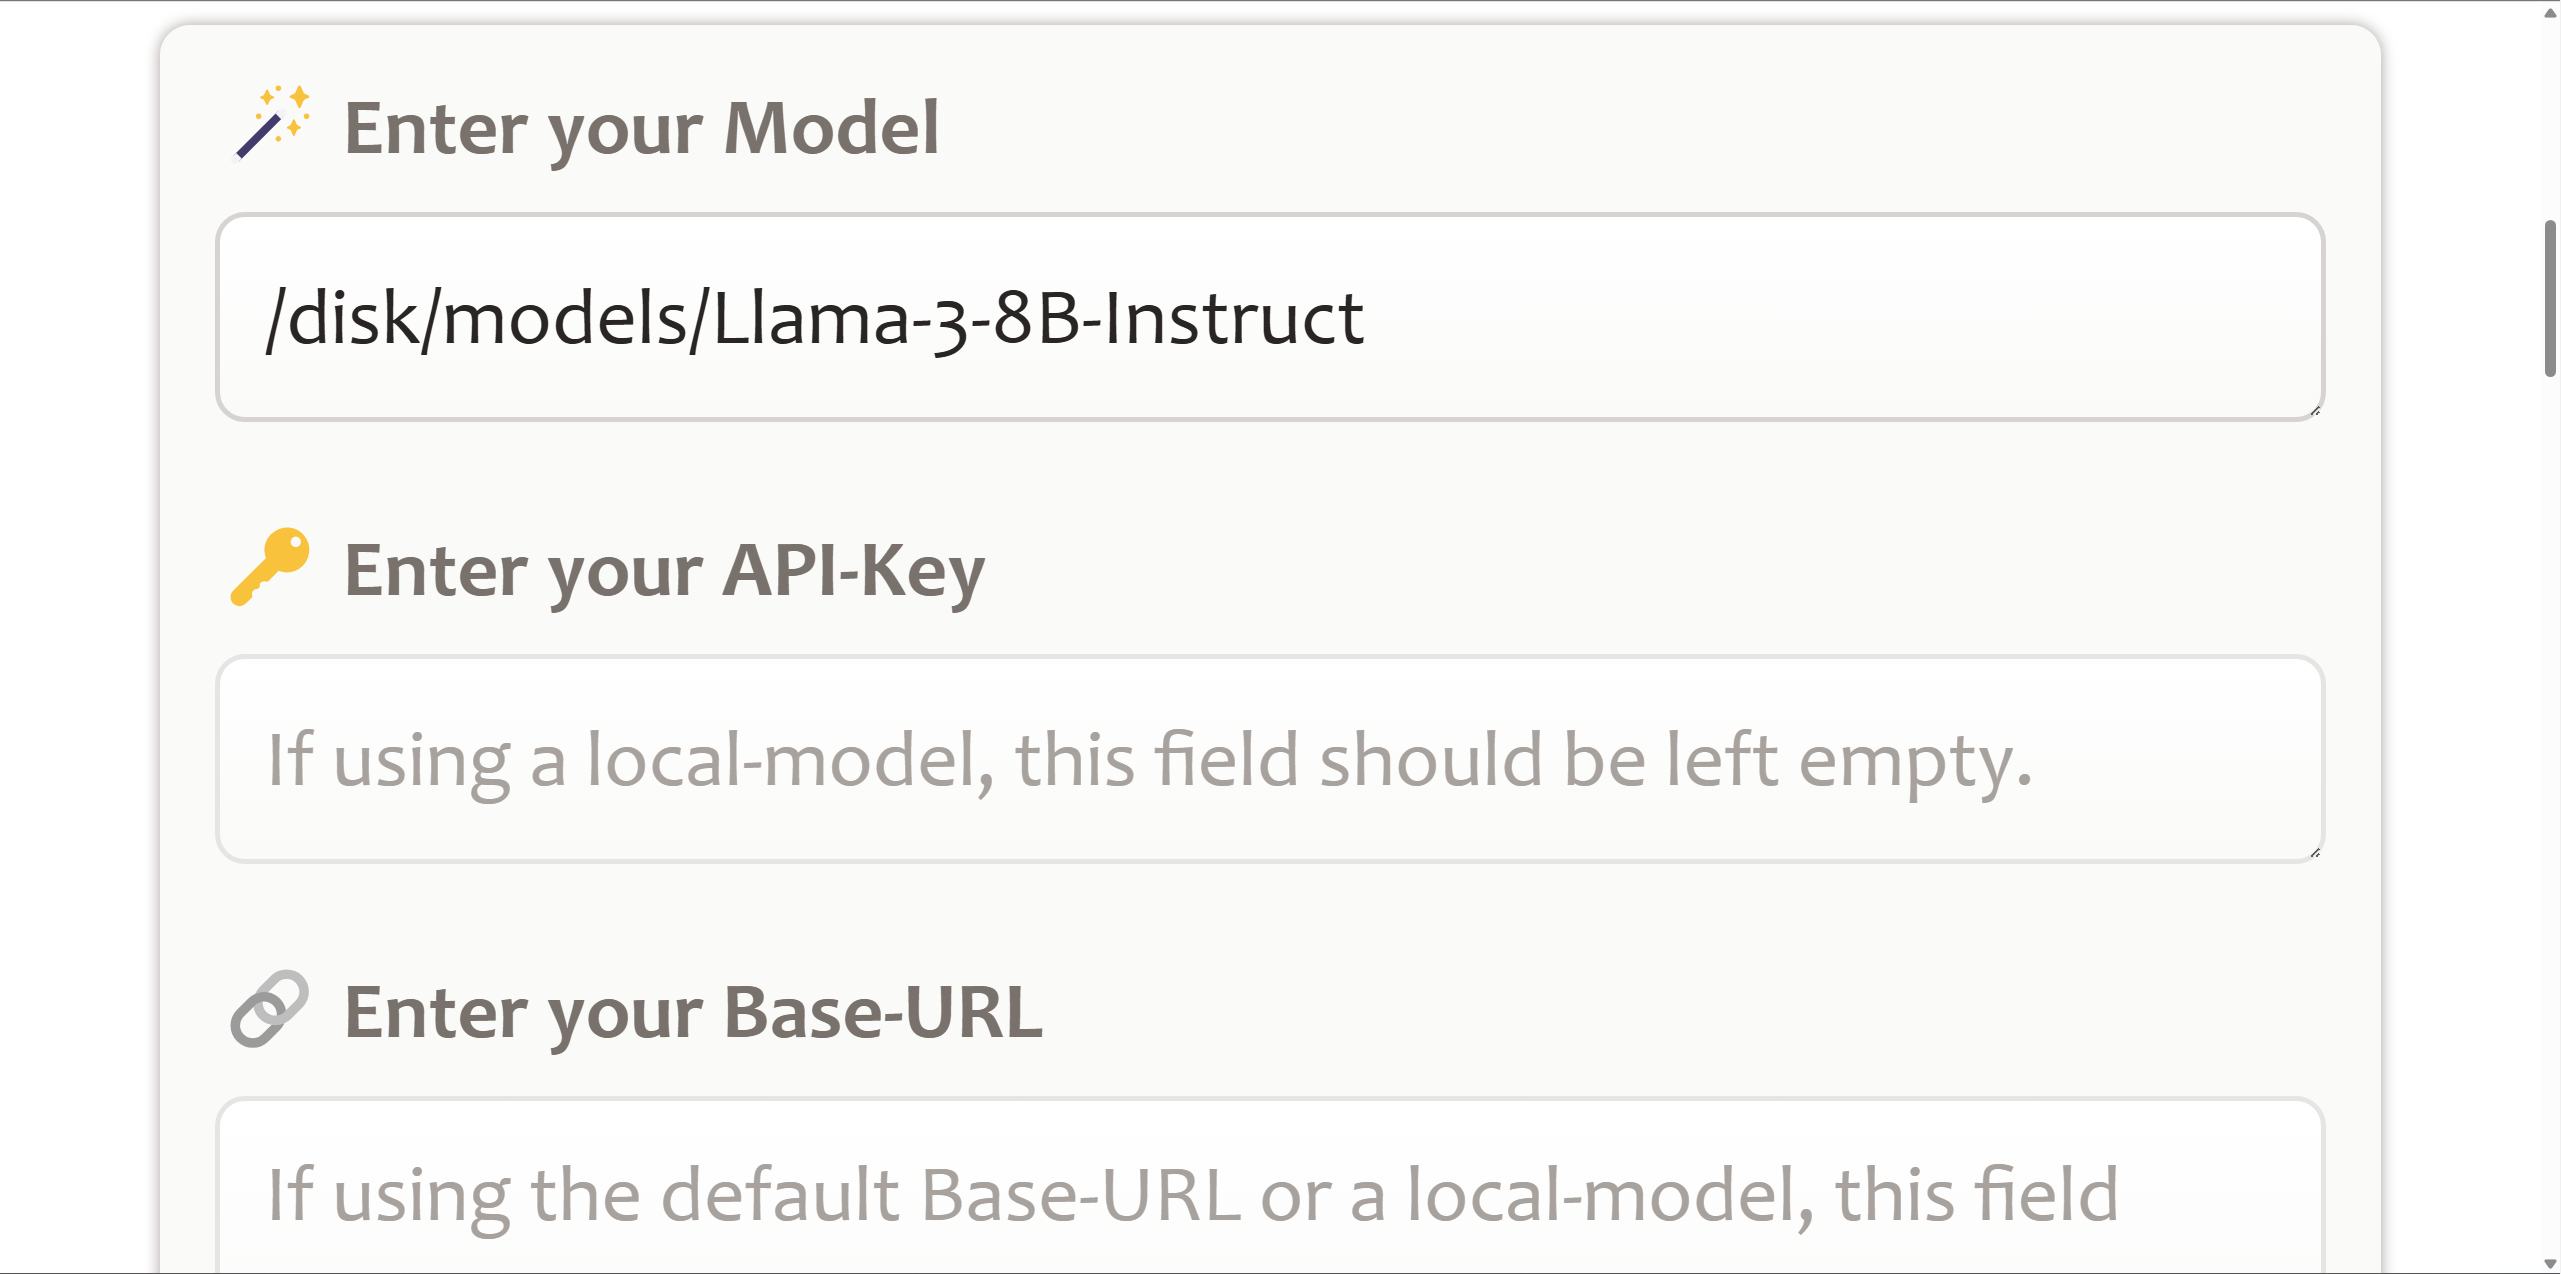Image resolution: width=2561 pixels, height=1274 pixels.
Task: Click the "left empty" placeholder text
Action: (x=1849, y=761)
